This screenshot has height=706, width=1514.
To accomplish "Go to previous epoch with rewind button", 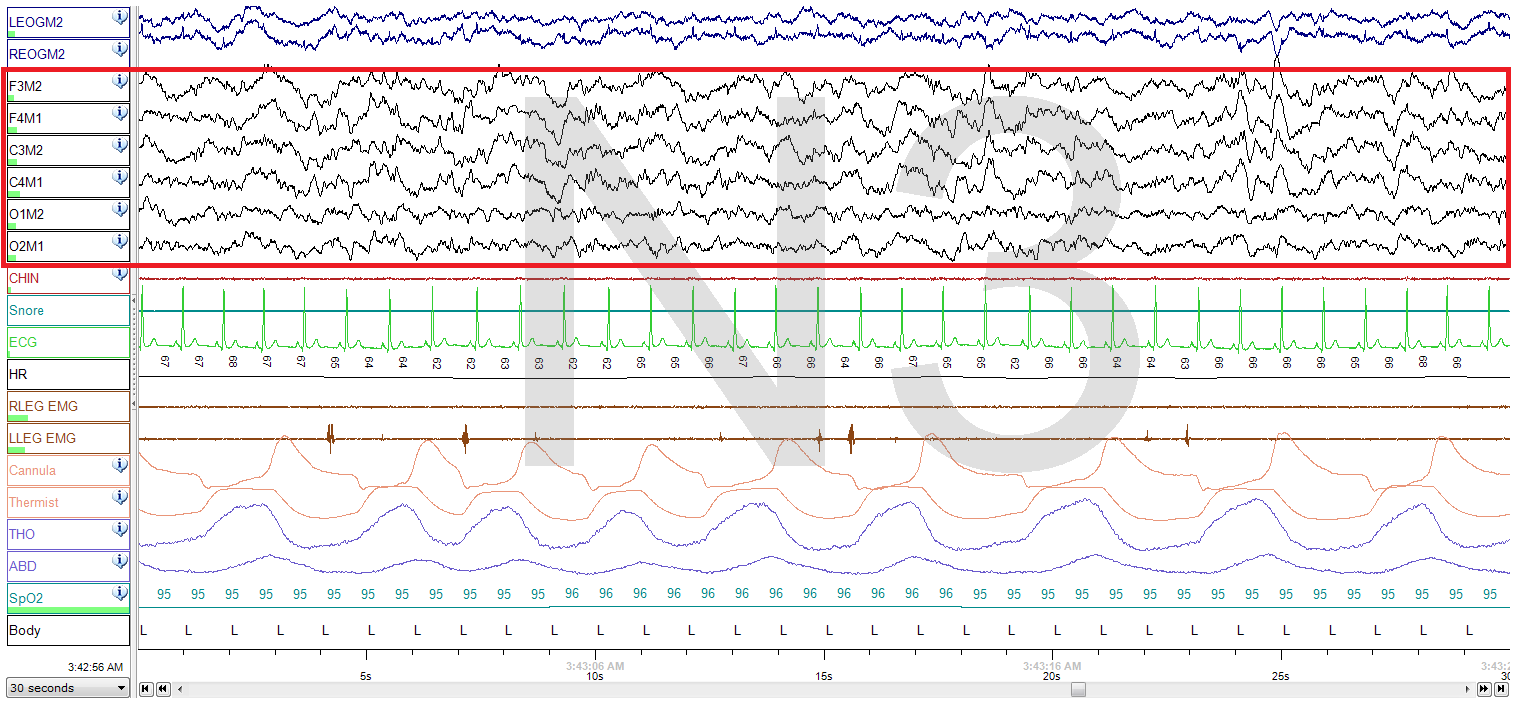I will click(163, 689).
